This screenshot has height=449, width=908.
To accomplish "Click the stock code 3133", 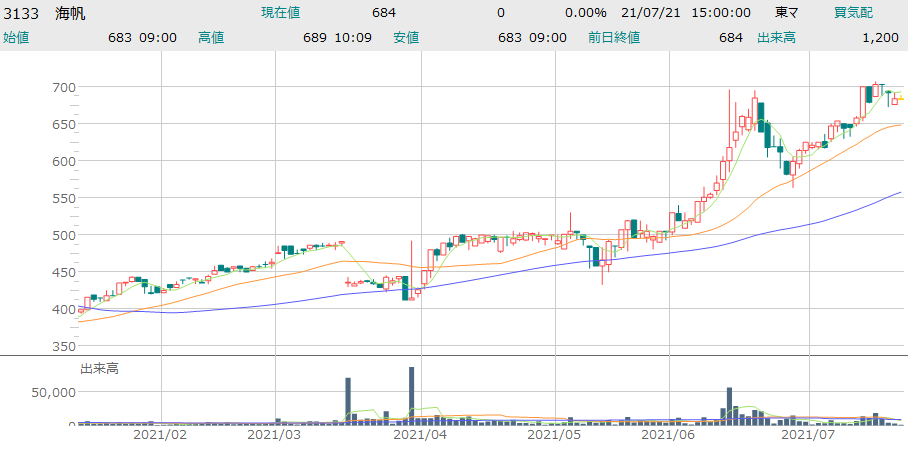I will [x=21, y=13].
